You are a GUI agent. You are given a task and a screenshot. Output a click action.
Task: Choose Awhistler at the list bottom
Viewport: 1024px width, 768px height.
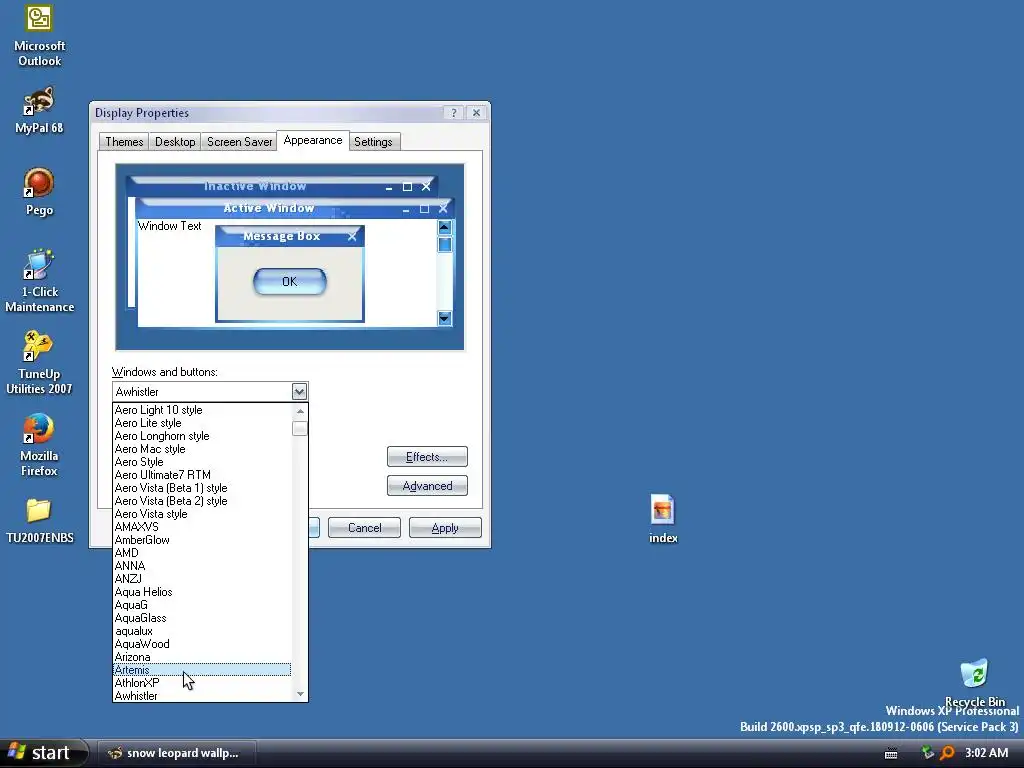coord(202,696)
